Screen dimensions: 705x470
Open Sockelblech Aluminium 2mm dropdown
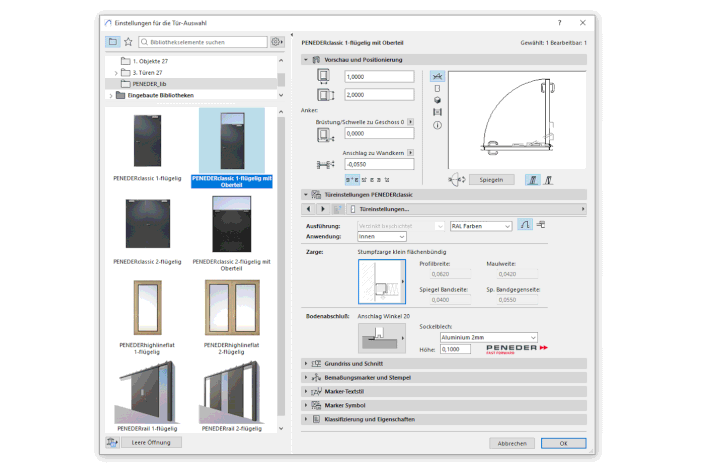tap(489, 337)
